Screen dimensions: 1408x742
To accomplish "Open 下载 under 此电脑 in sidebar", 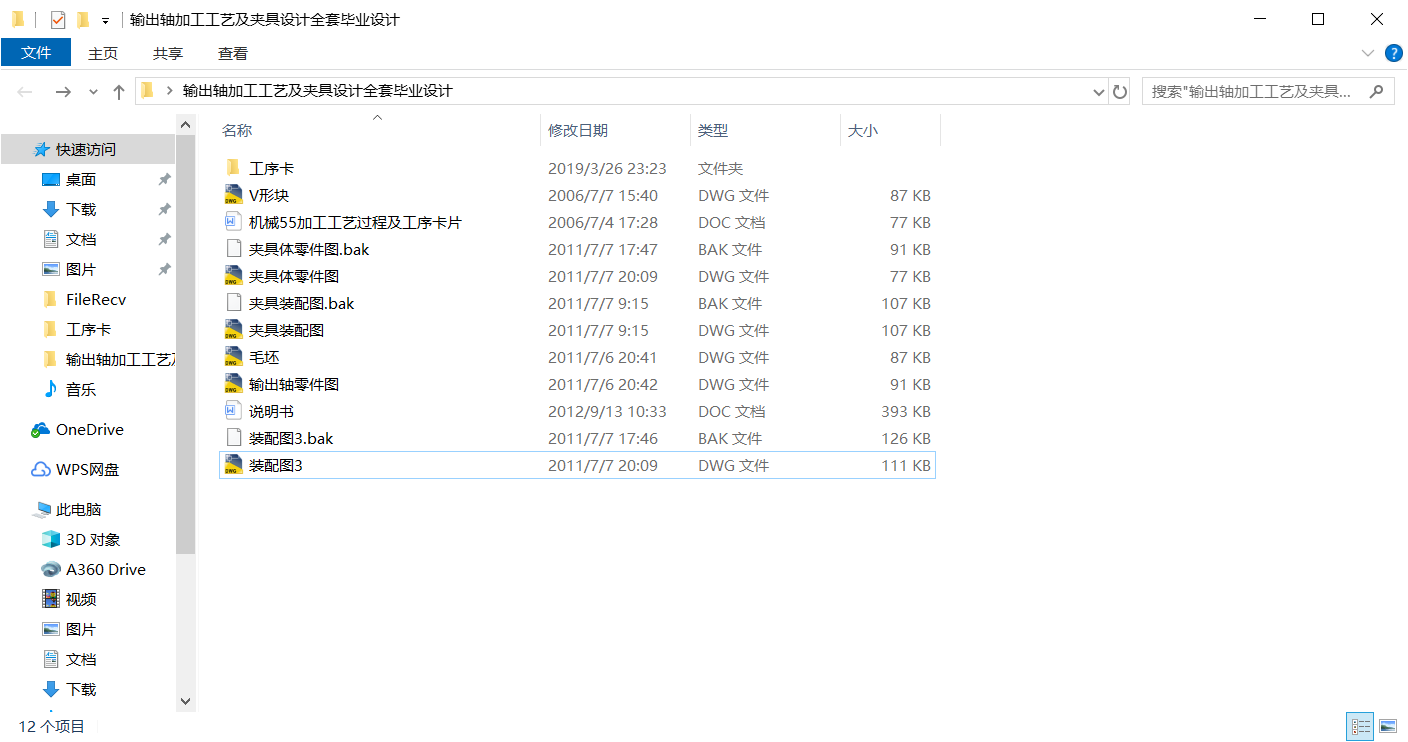I will coord(81,689).
